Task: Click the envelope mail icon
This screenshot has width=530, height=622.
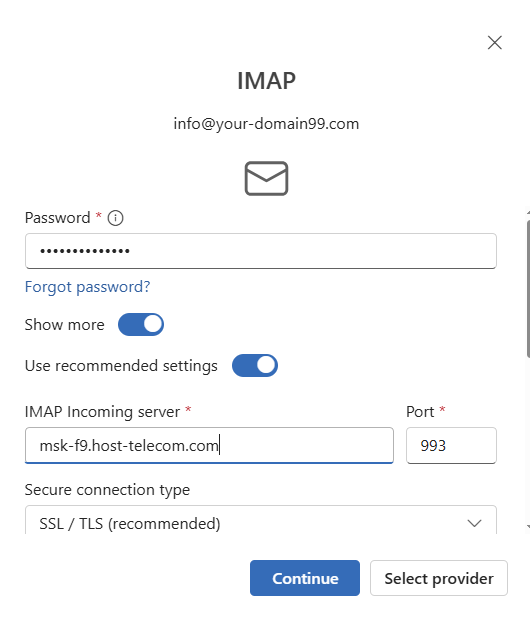Action: [266, 179]
